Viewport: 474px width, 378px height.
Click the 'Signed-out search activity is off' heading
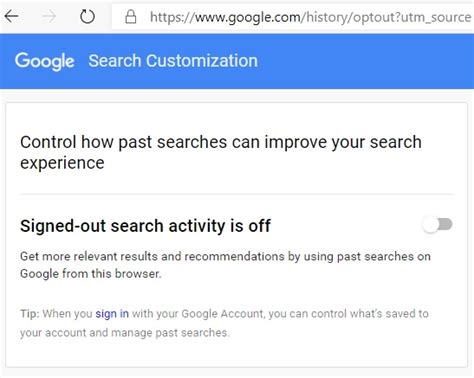pos(145,226)
